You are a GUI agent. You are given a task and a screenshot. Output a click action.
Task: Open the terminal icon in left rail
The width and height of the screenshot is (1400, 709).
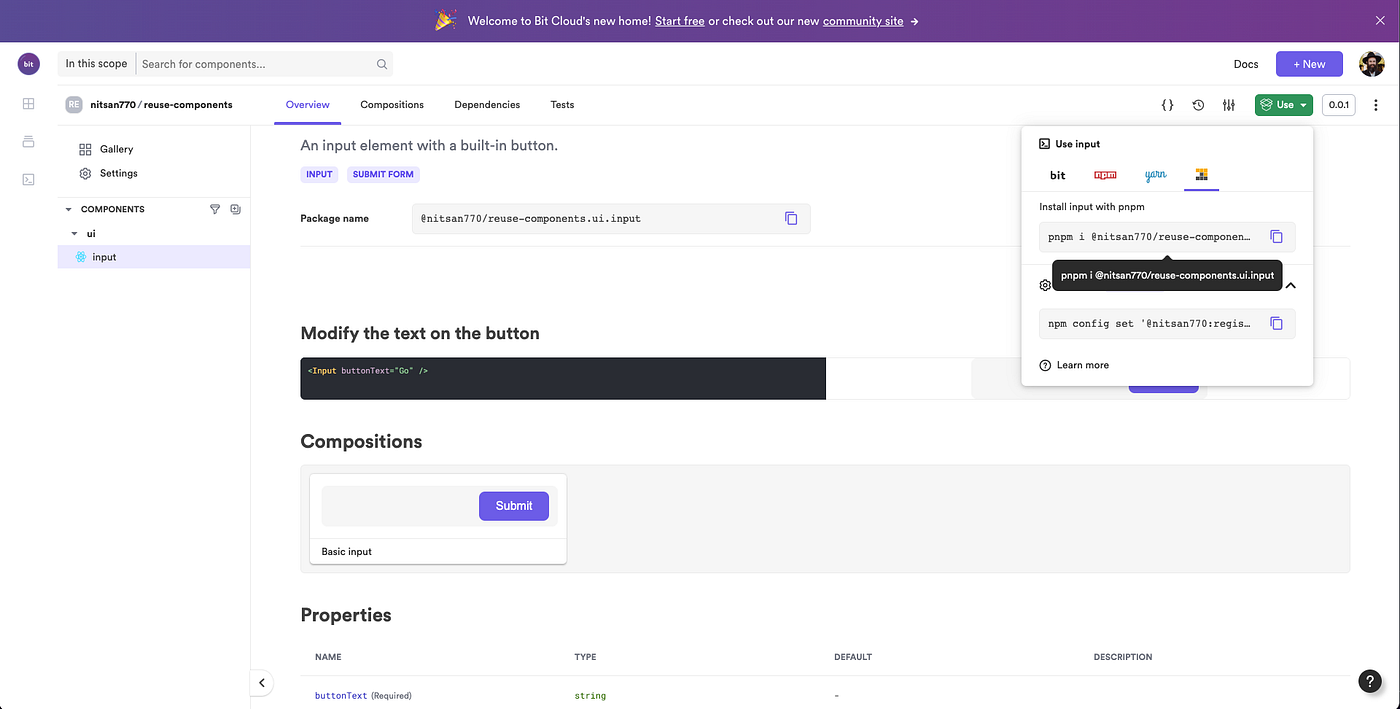point(28,179)
